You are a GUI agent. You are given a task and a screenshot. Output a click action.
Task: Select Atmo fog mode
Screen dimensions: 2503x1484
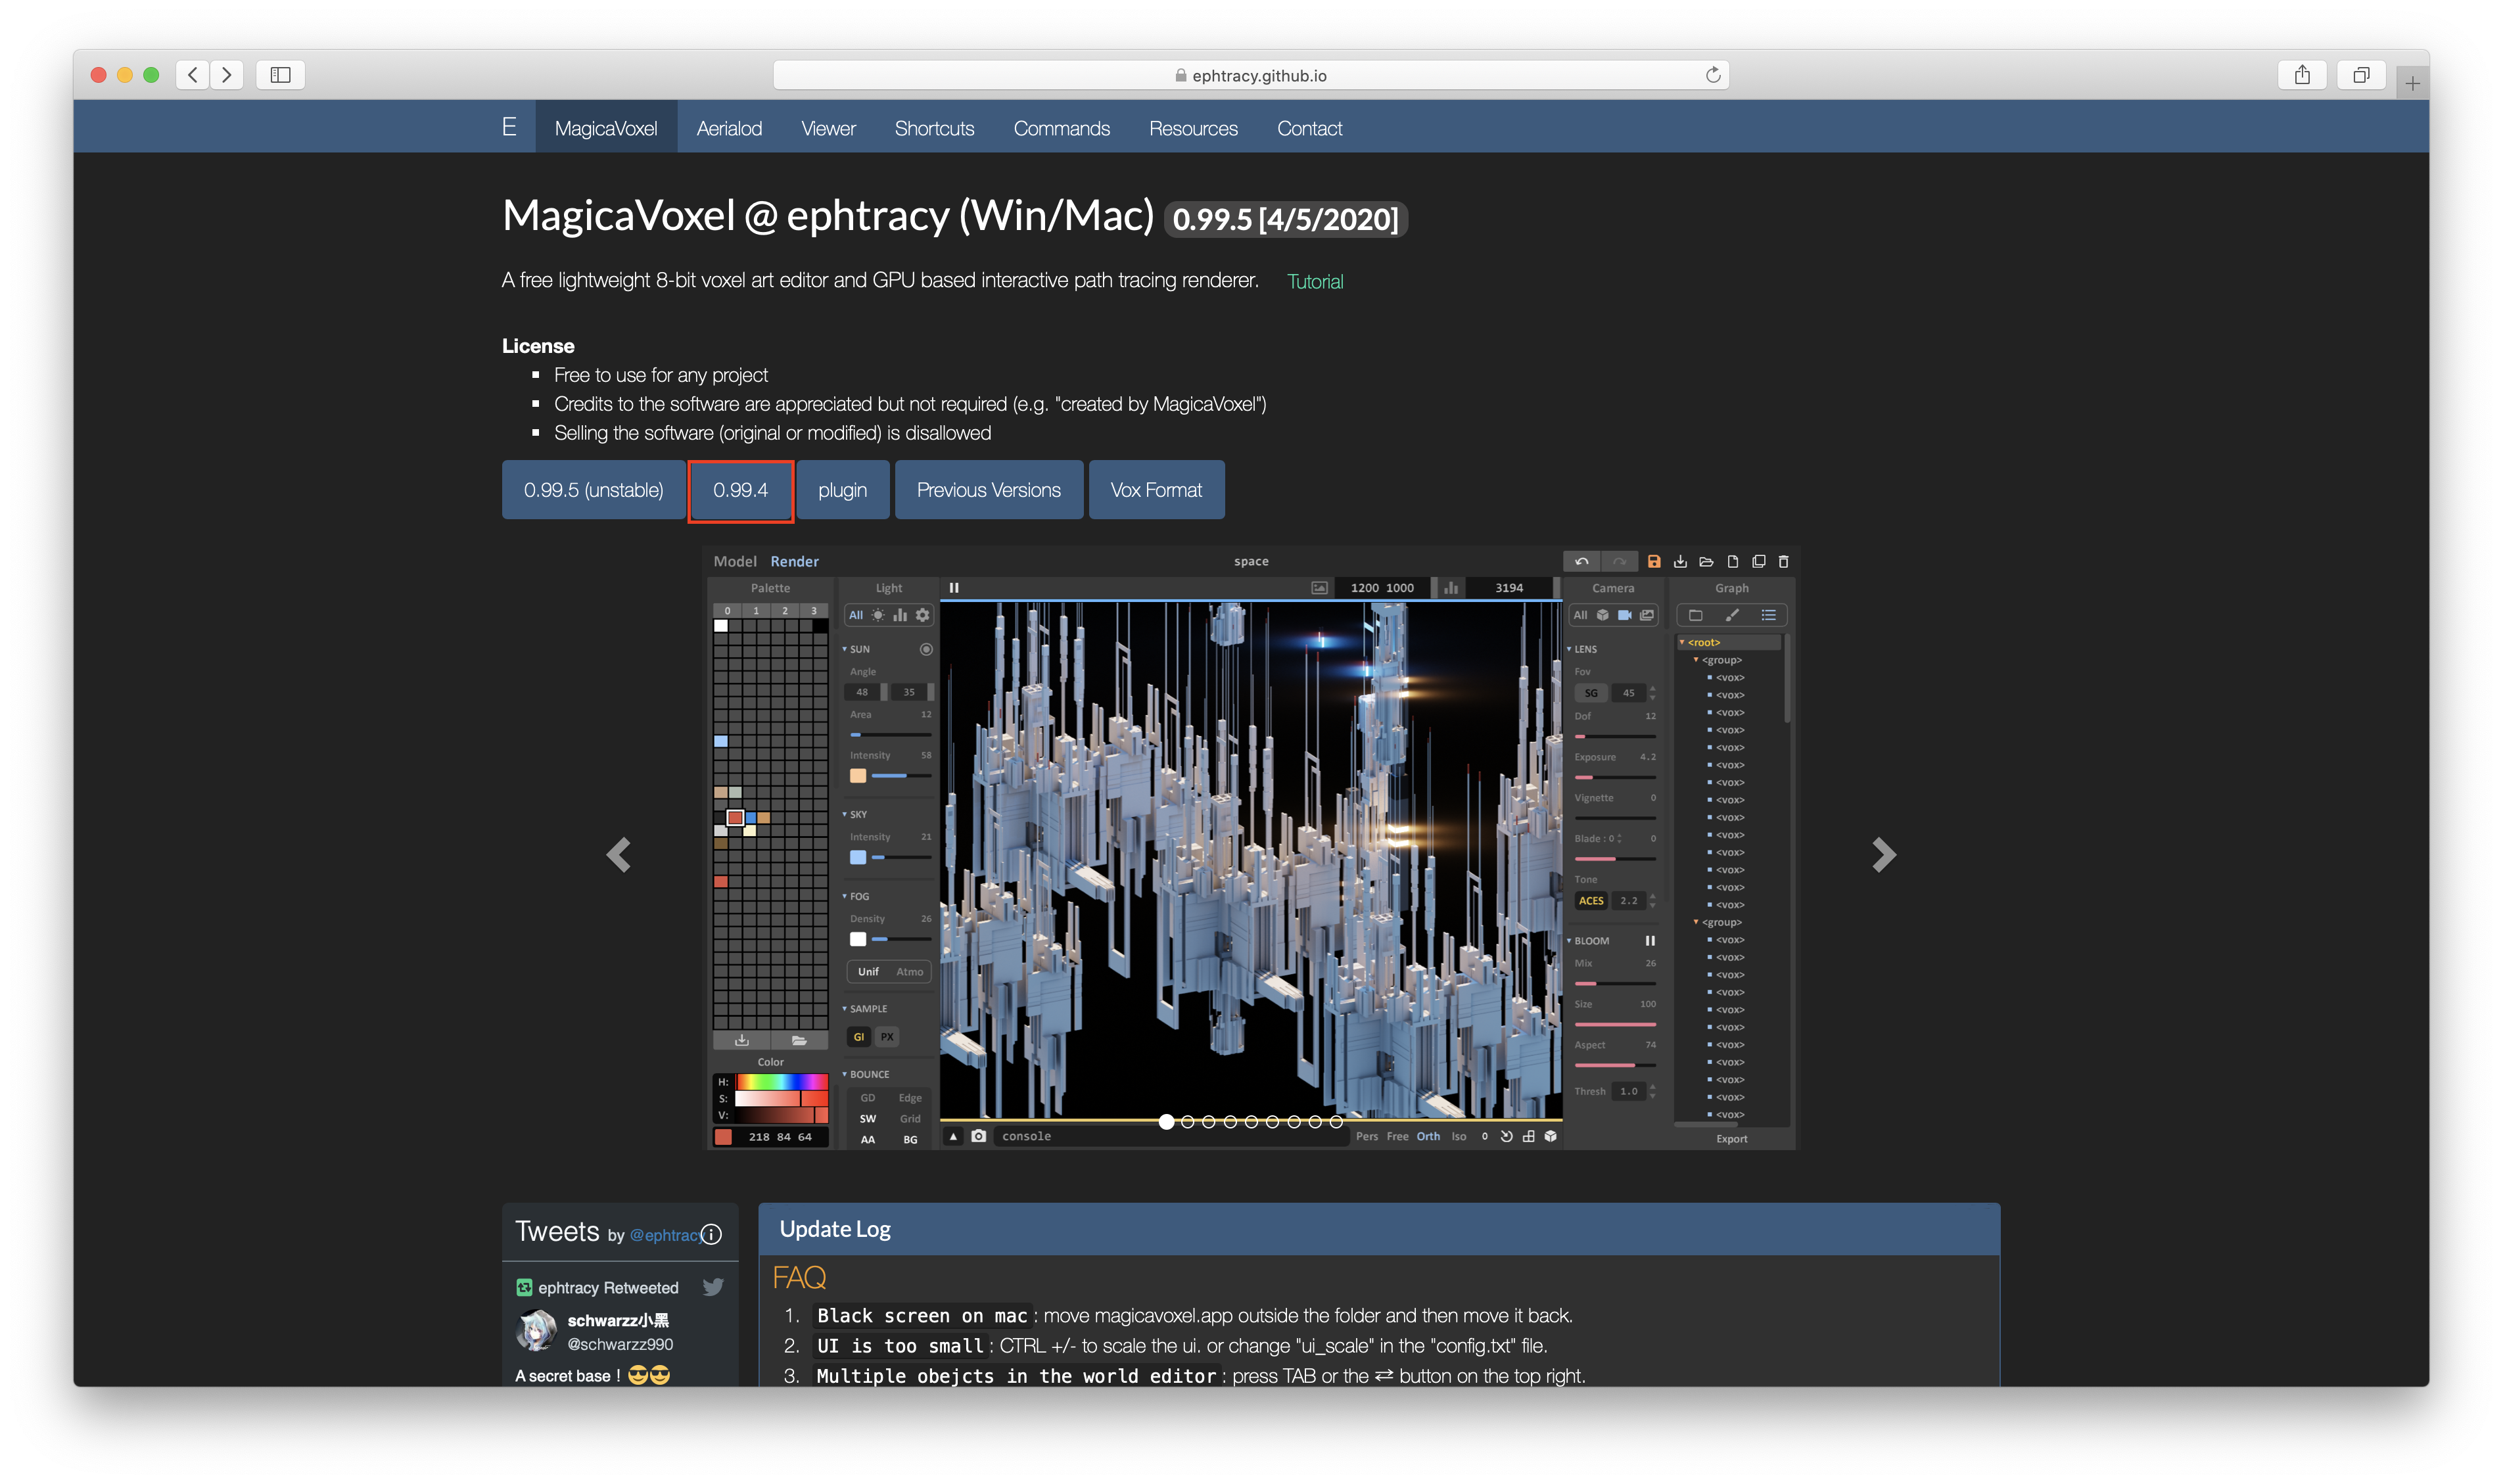pyautogui.click(x=909, y=971)
